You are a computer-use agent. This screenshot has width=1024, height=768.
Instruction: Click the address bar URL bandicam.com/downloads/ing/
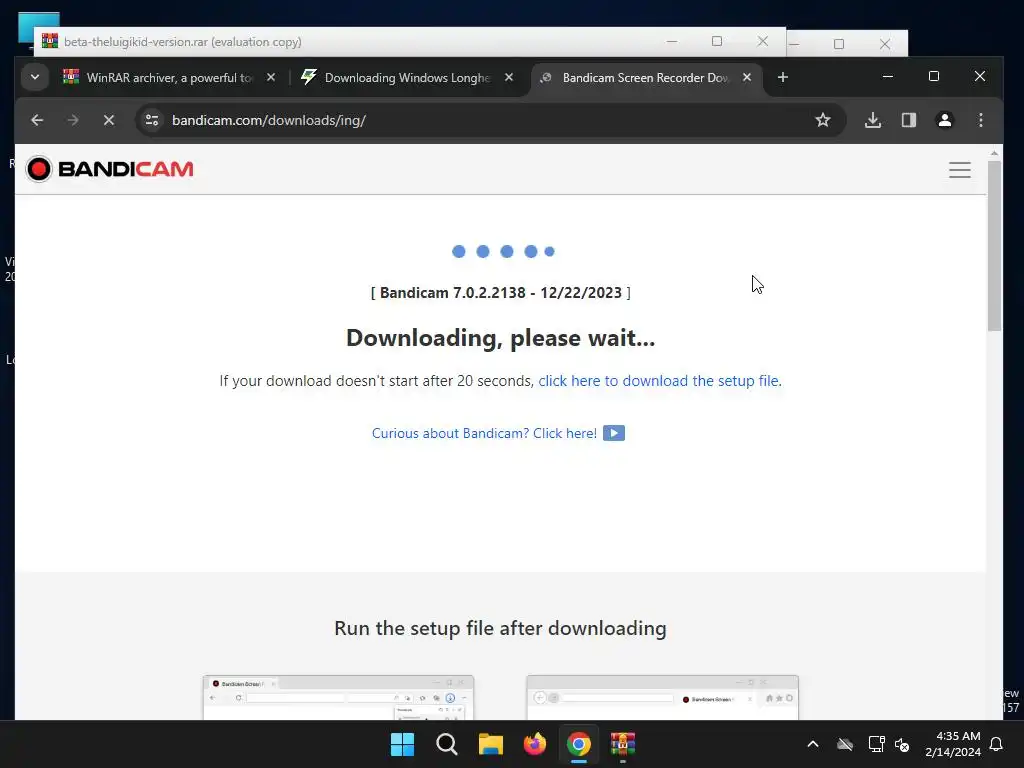(268, 121)
